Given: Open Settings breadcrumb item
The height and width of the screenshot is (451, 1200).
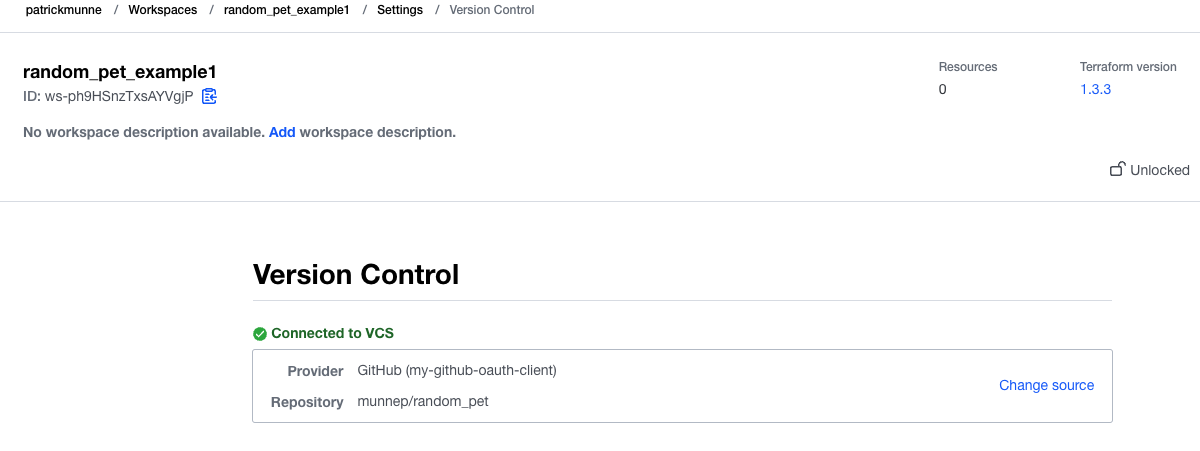Looking at the screenshot, I should [400, 10].
